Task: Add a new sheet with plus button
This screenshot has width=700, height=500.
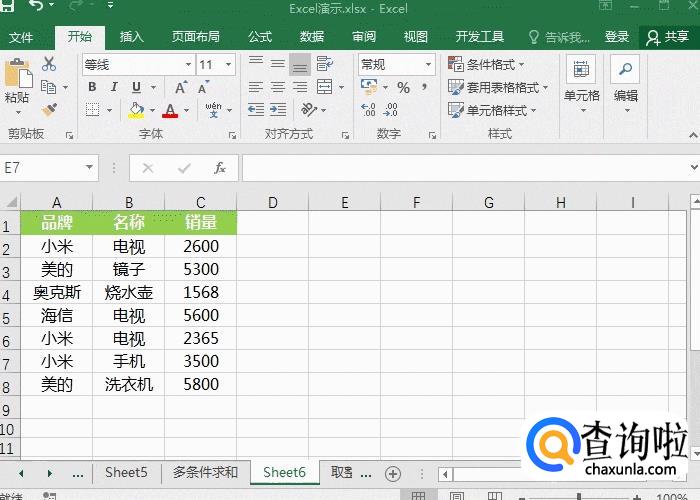Action: (x=393, y=474)
